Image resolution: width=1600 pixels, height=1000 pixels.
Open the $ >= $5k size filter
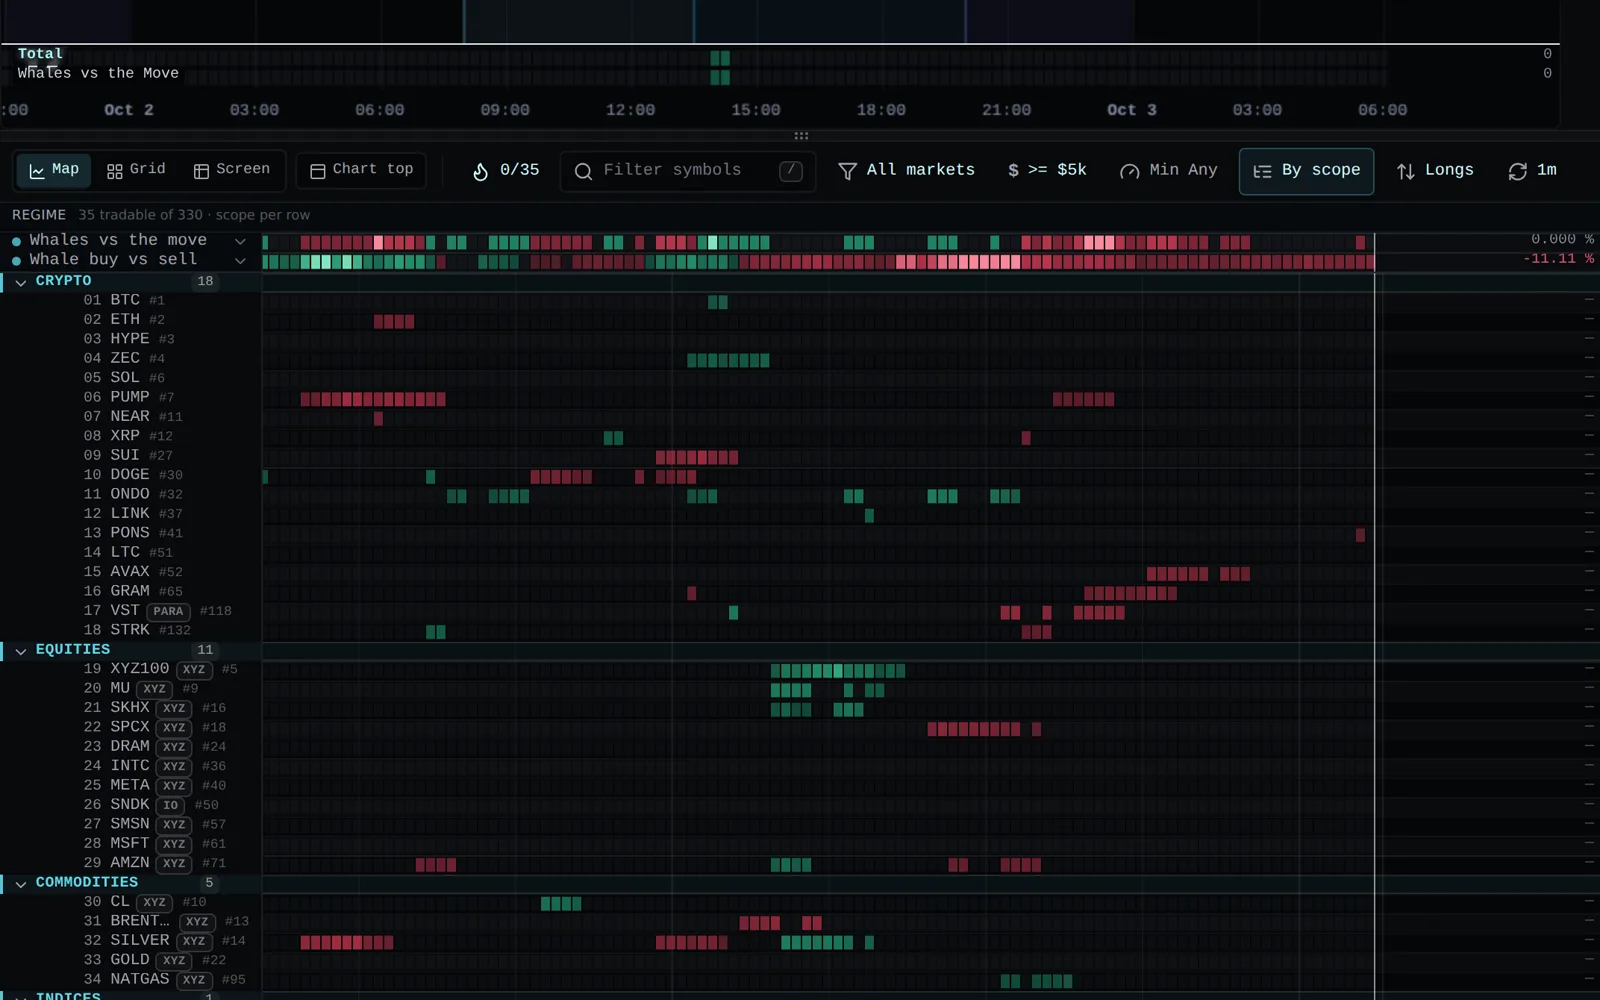[x=1047, y=171]
